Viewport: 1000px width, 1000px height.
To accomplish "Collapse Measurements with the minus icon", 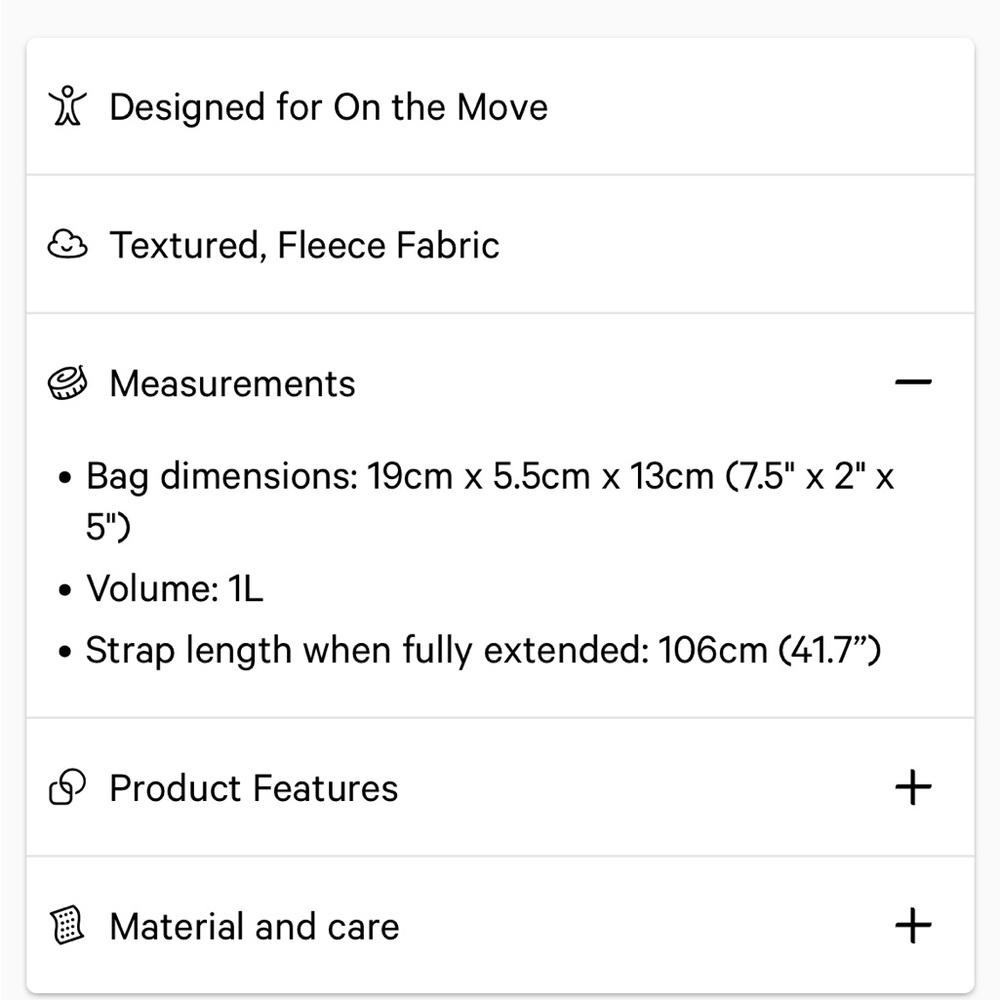I will (x=913, y=382).
